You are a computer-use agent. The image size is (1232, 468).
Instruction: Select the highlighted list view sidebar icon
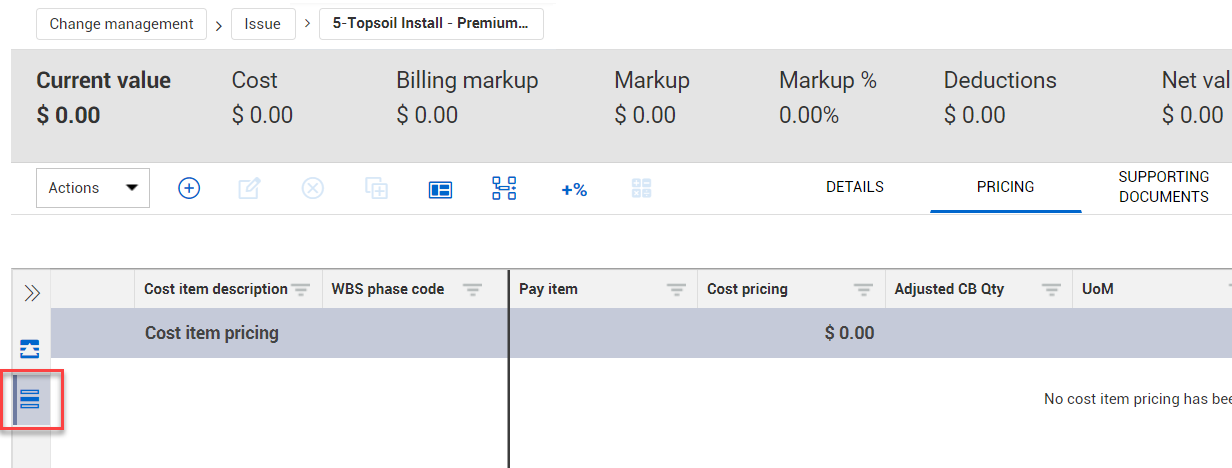(30, 400)
